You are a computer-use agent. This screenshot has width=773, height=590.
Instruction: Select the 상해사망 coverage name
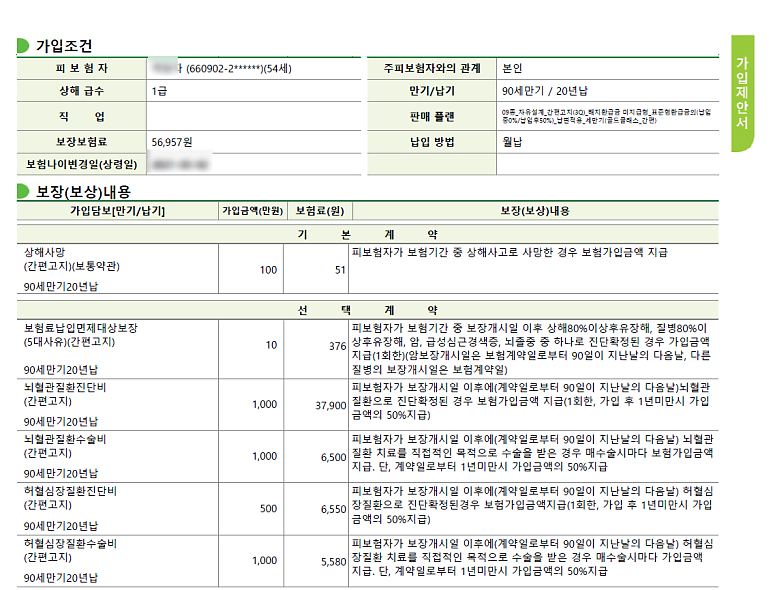point(44,252)
